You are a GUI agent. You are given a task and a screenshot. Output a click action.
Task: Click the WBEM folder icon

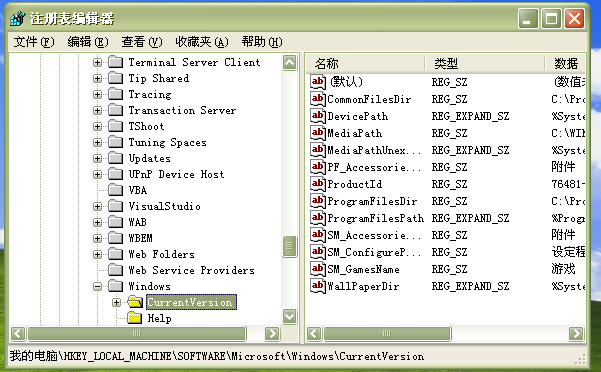(115, 238)
